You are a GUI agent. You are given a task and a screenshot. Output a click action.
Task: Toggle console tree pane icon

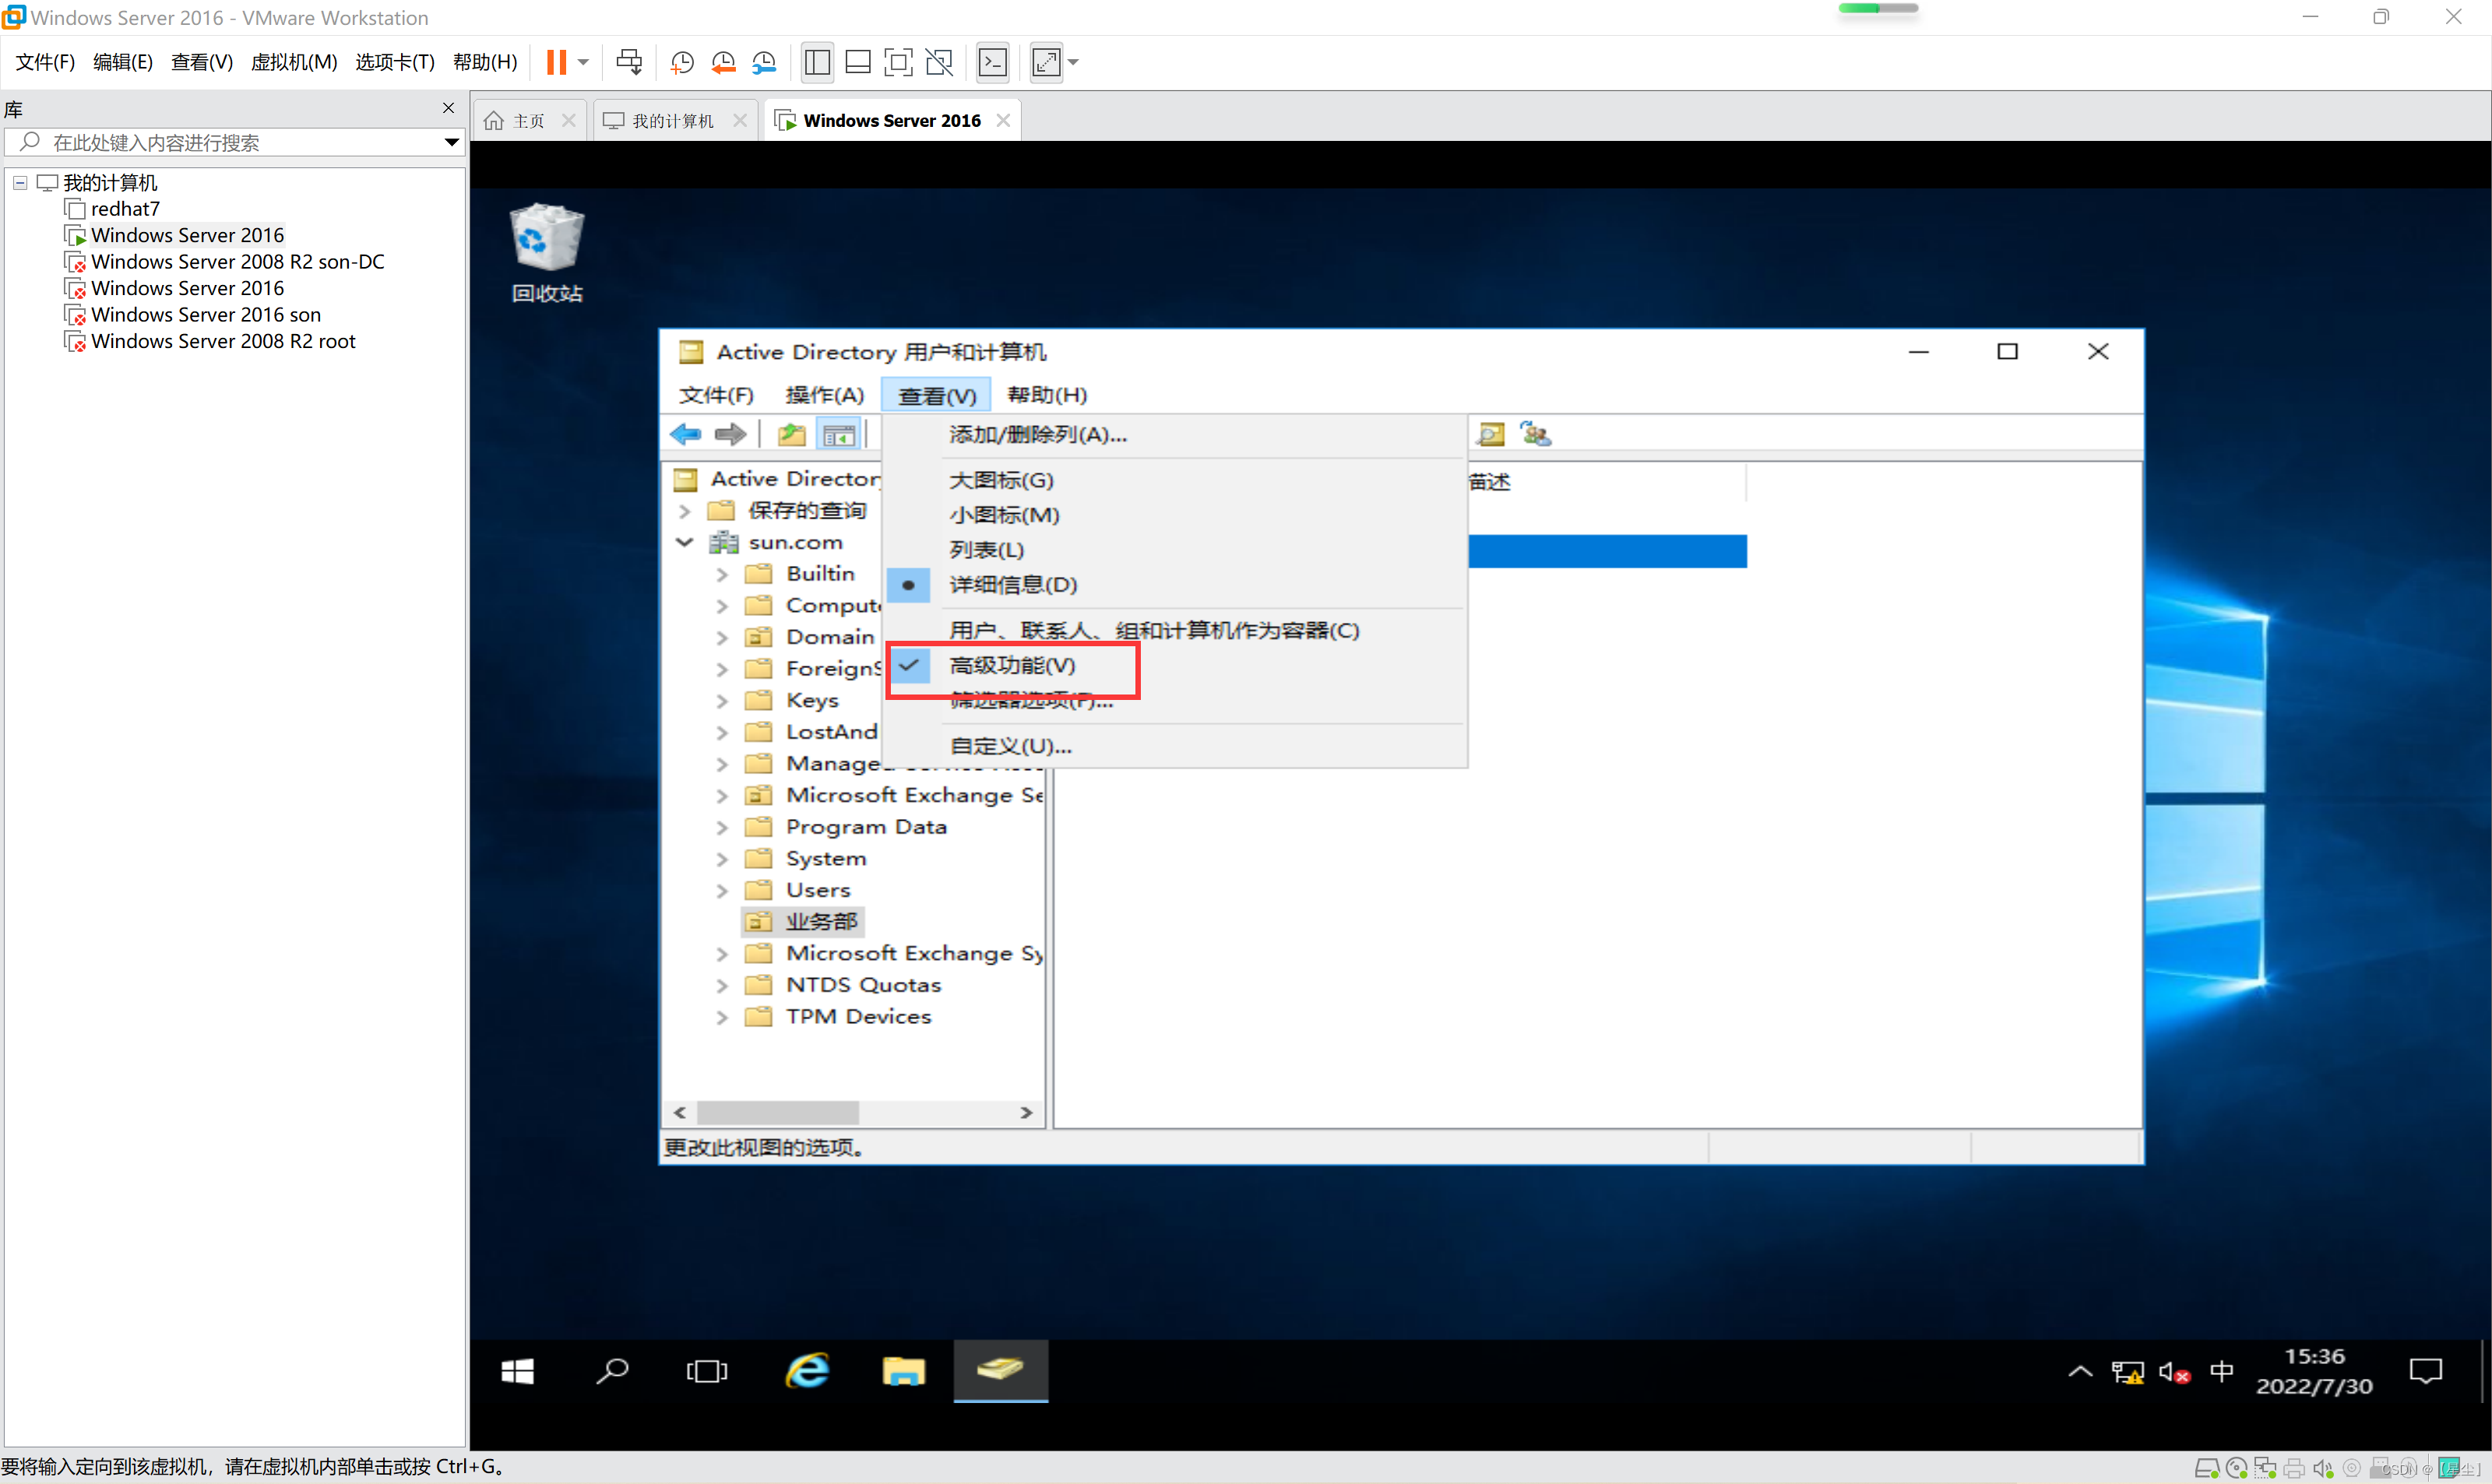tap(838, 434)
